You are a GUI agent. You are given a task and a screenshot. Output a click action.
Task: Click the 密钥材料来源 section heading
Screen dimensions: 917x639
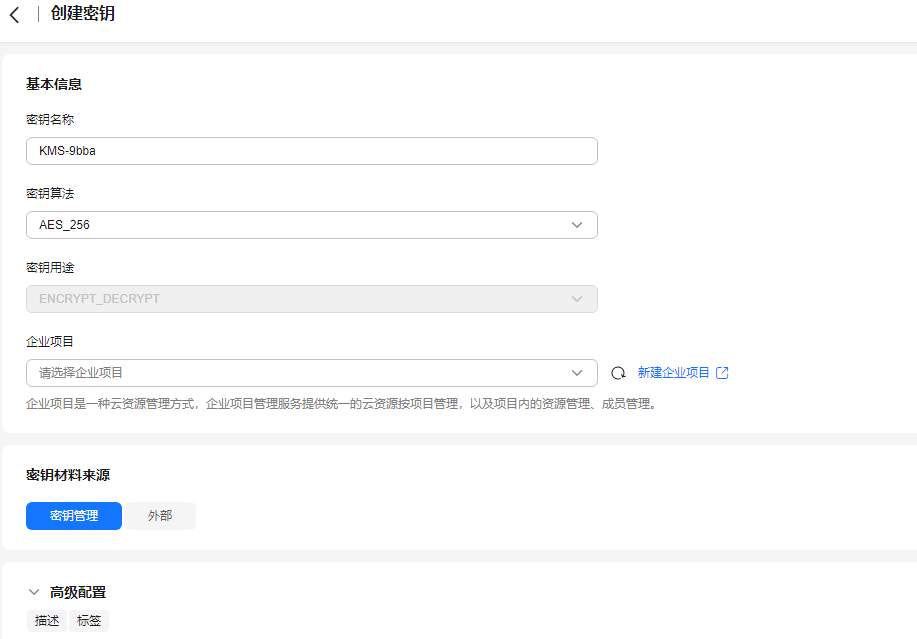(68, 475)
